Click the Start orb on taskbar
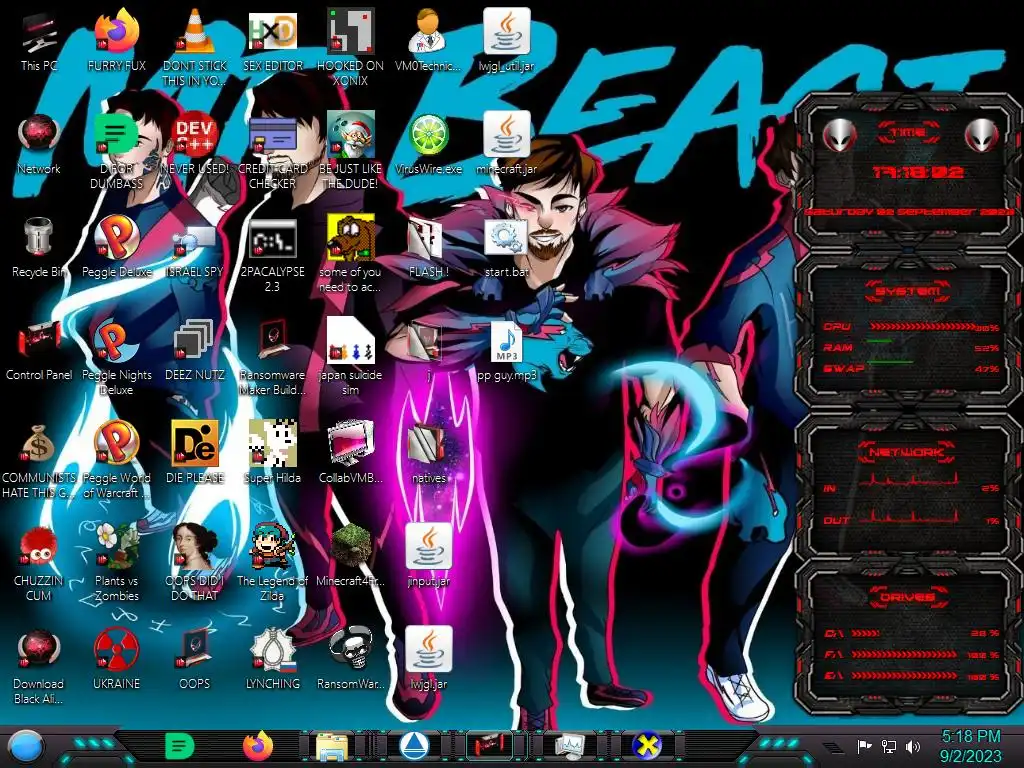 (x=25, y=746)
